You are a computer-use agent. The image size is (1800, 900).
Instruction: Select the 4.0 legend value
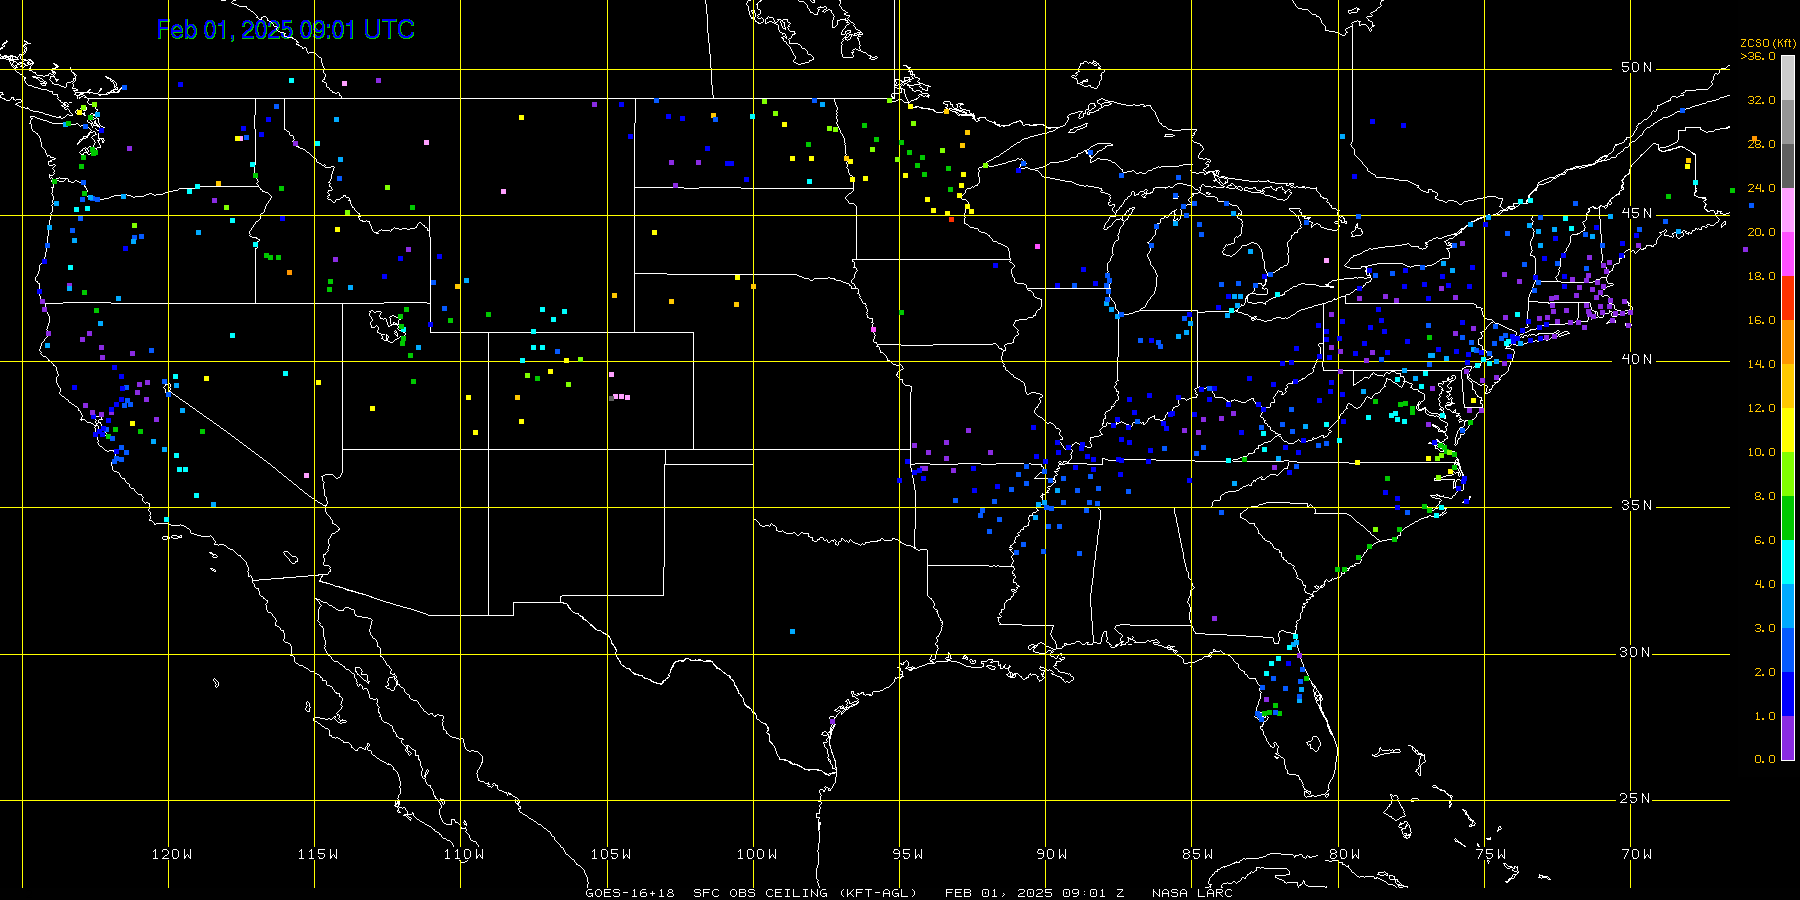pyautogui.click(x=1764, y=584)
